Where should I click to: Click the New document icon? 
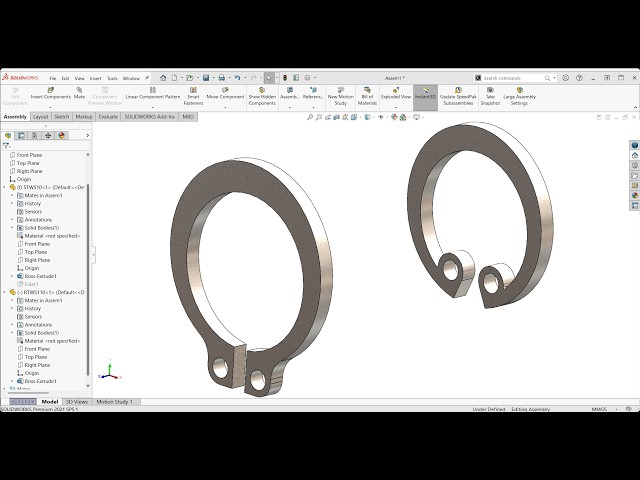tap(174, 78)
